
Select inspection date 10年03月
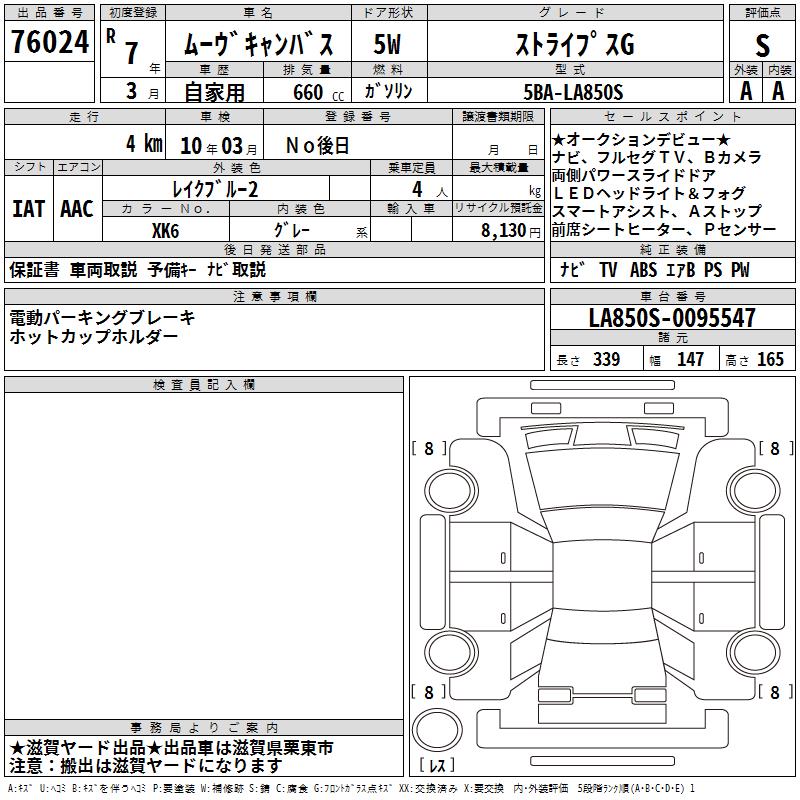pos(219,146)
